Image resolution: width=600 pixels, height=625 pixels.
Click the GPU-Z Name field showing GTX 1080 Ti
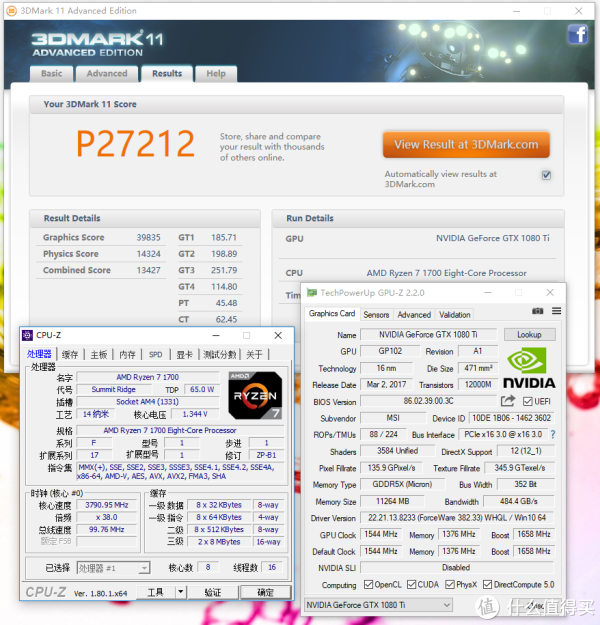pyautogui.click(x=429, y=334)
